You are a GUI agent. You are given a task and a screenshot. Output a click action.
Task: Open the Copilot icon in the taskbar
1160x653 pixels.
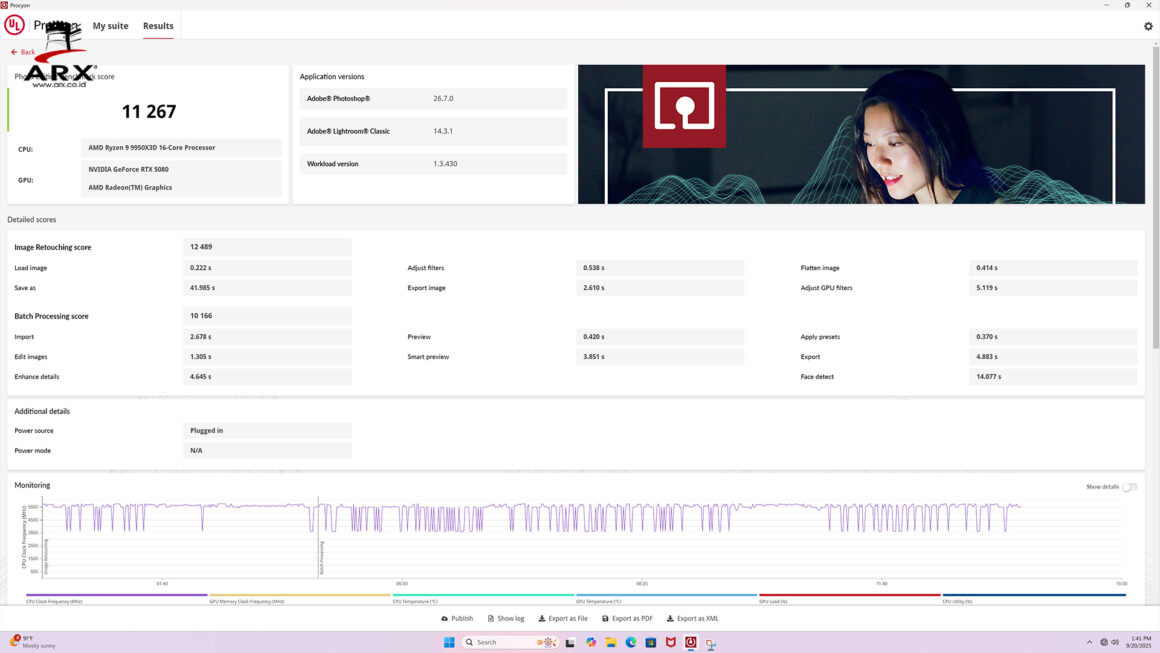(x=590, y=642)
